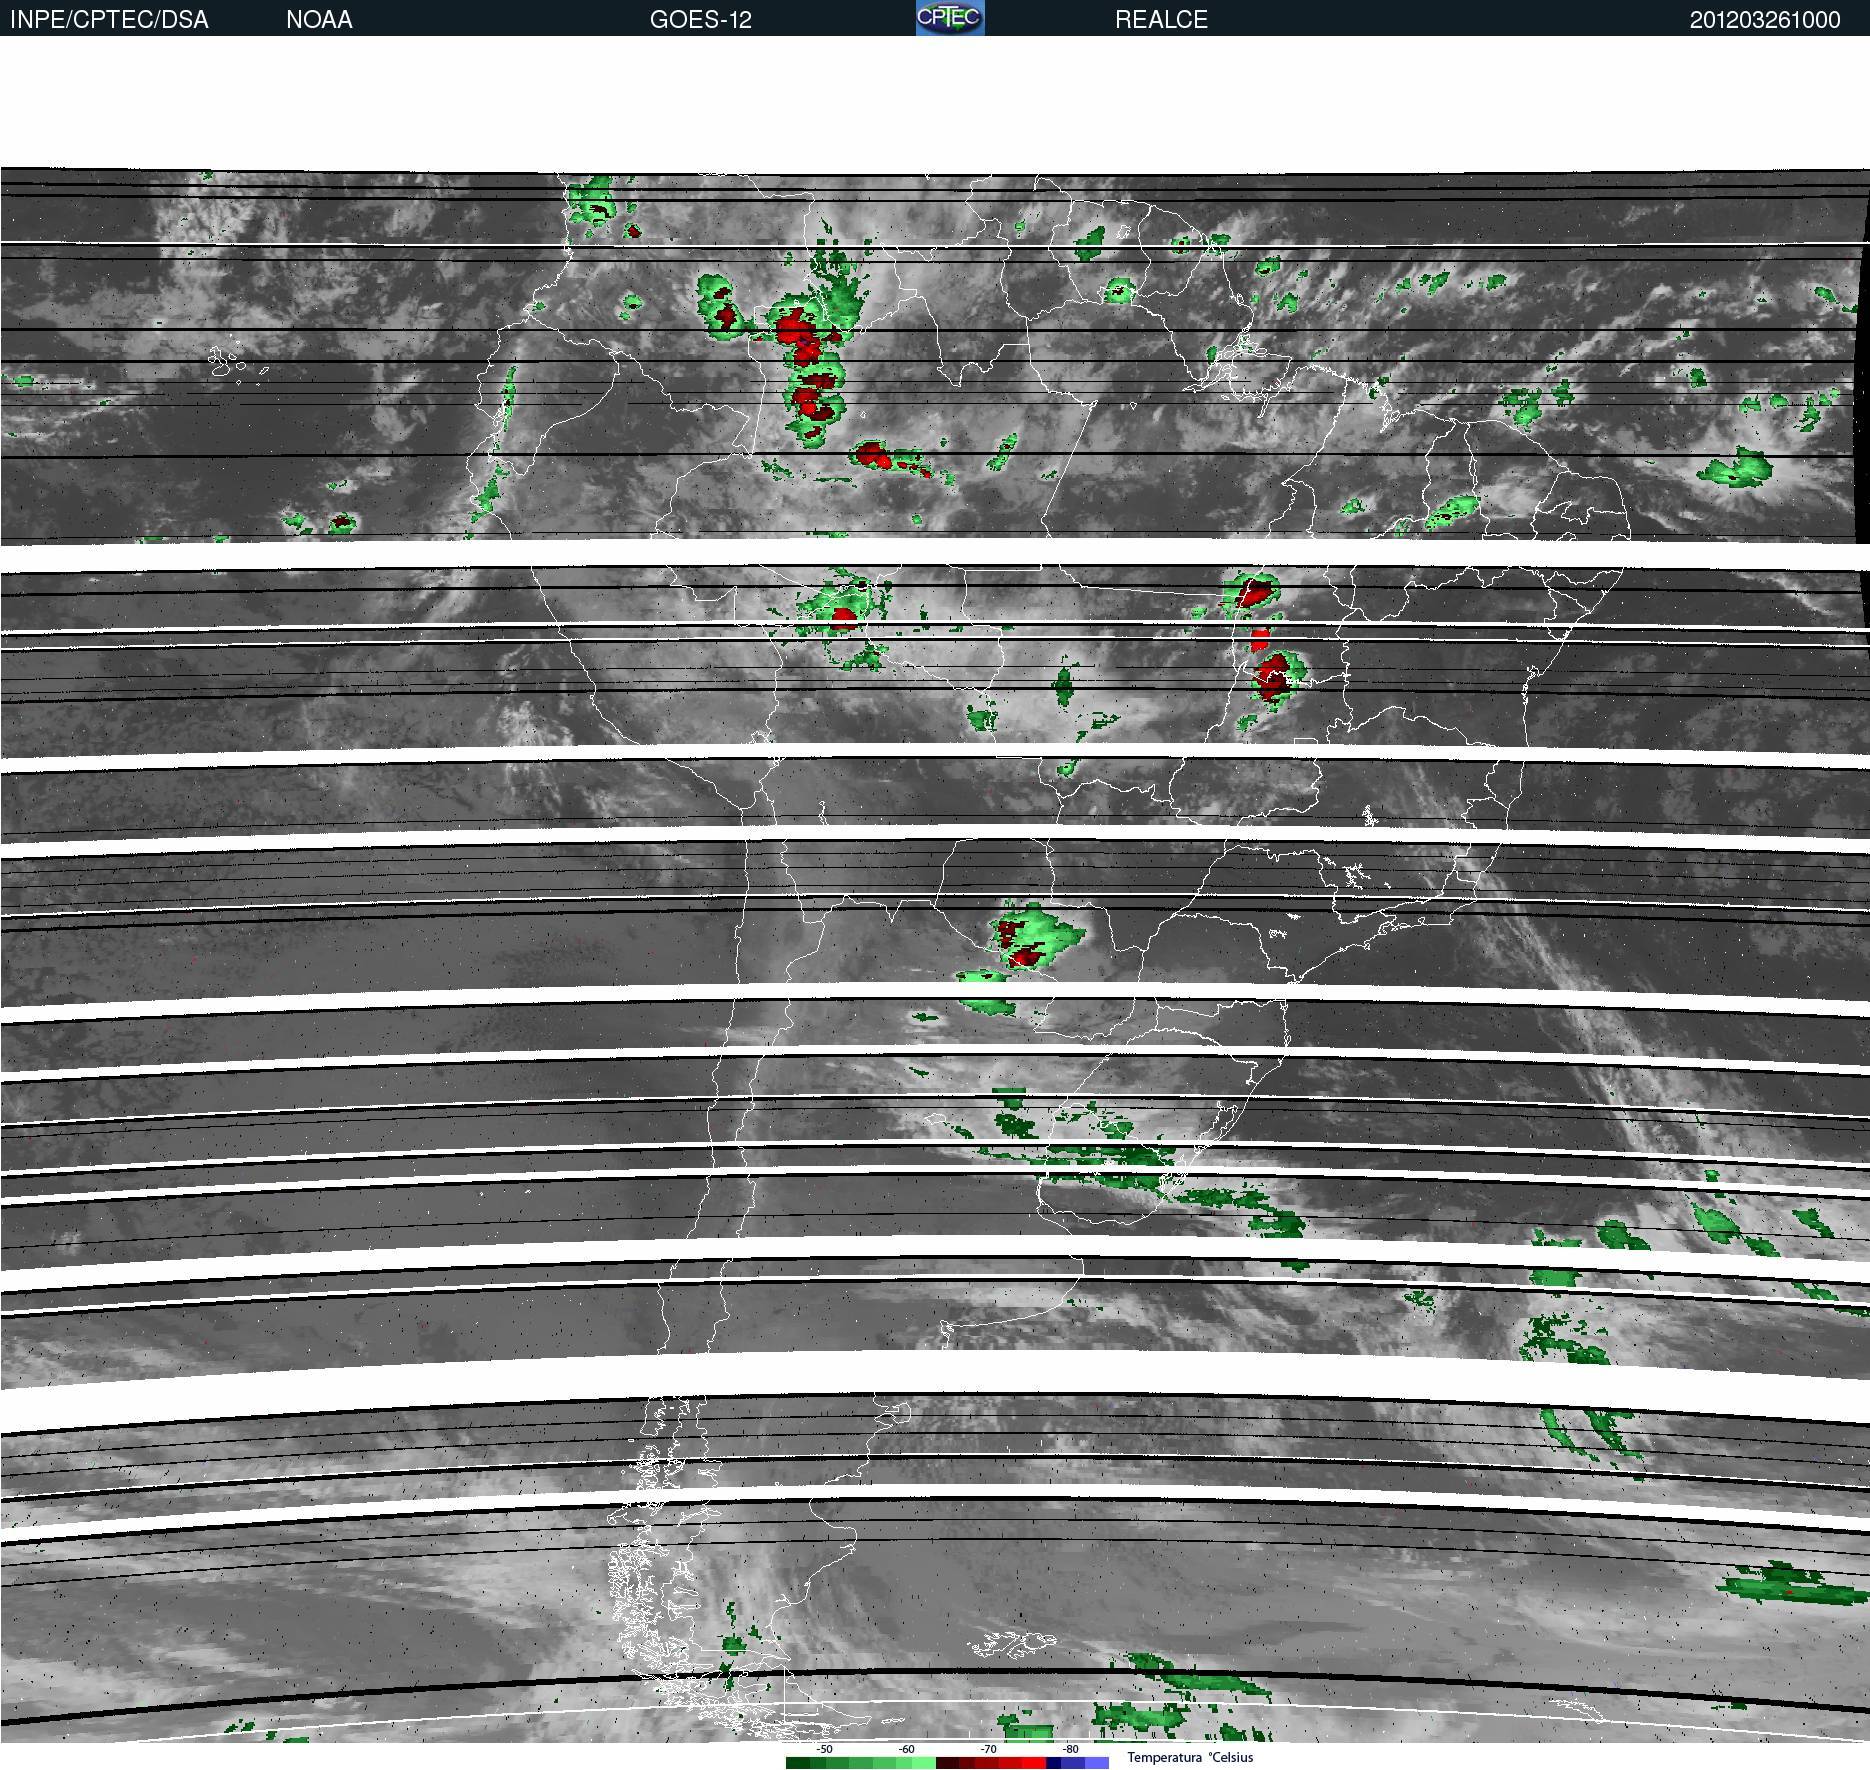Select the Temperatura °Celsius legend label
1870x1770 pixels.
click(1190, 1757)
